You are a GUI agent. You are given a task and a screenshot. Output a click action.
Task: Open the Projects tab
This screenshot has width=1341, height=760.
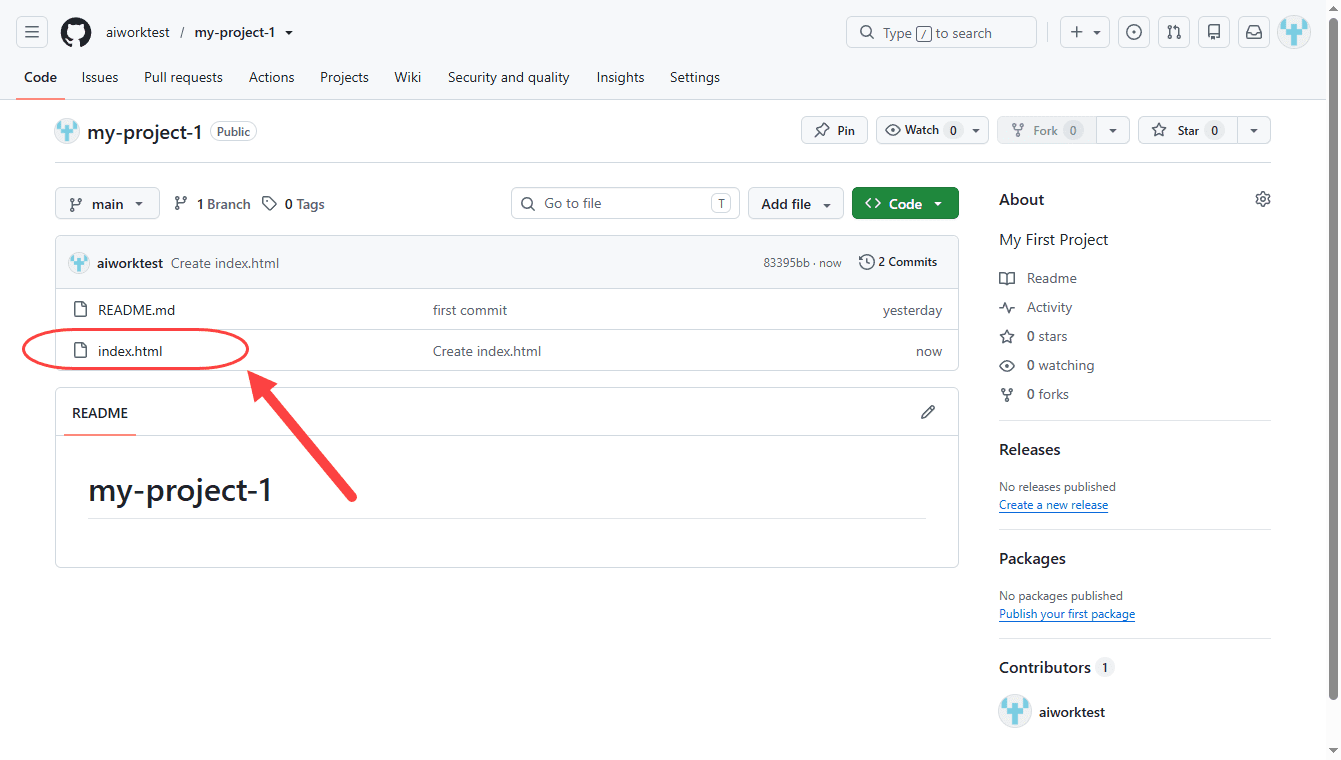tap(344, 77)
